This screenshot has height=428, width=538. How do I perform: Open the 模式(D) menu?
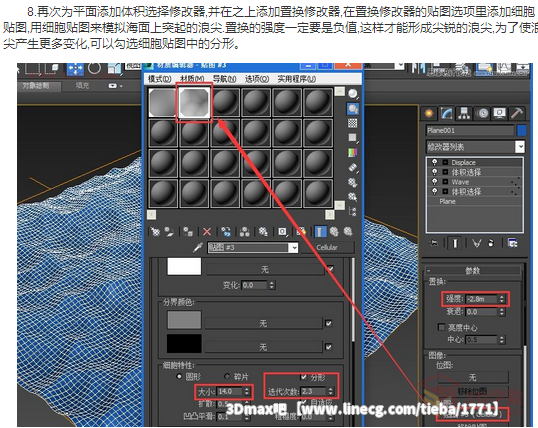pos(160,79)
